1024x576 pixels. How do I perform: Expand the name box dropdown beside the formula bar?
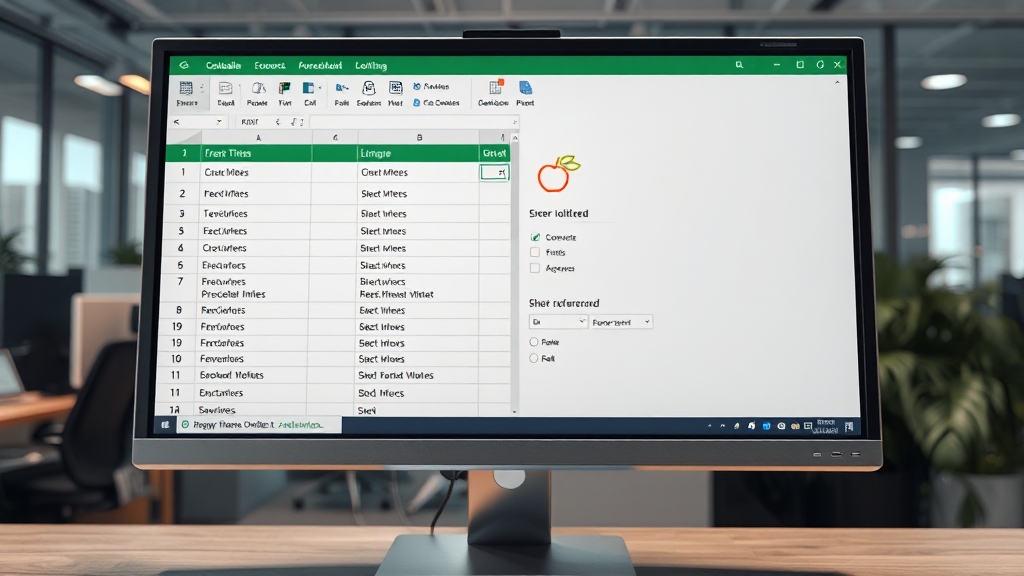(219, 122)
